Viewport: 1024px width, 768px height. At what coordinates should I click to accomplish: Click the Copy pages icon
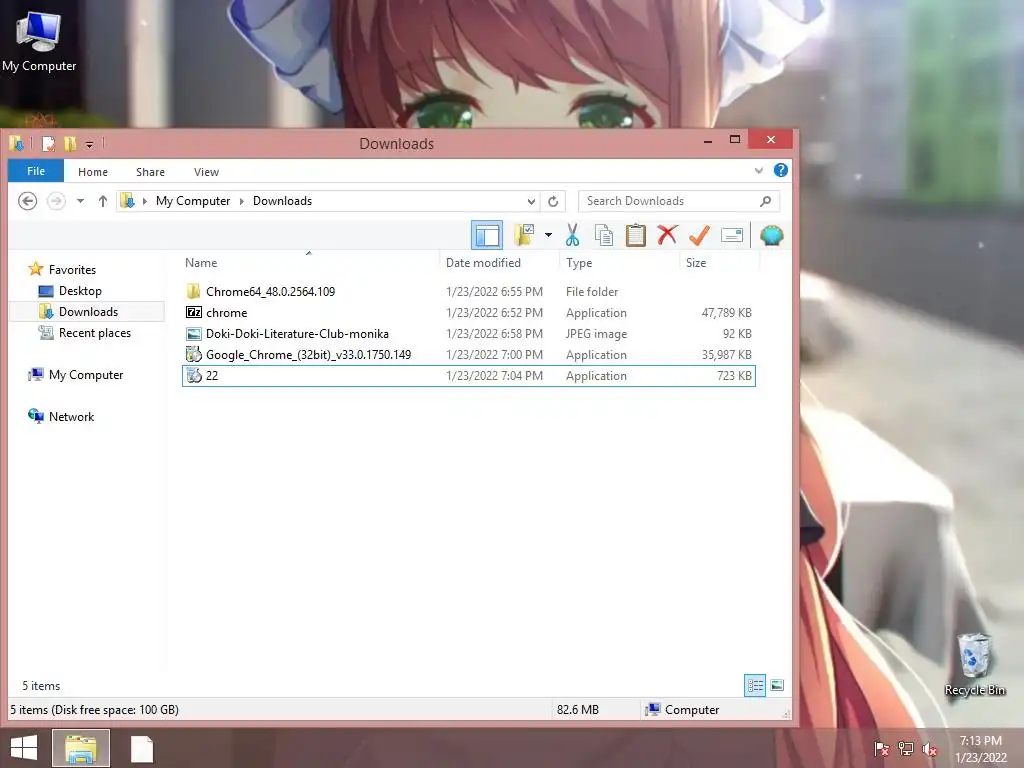point(604,235)
